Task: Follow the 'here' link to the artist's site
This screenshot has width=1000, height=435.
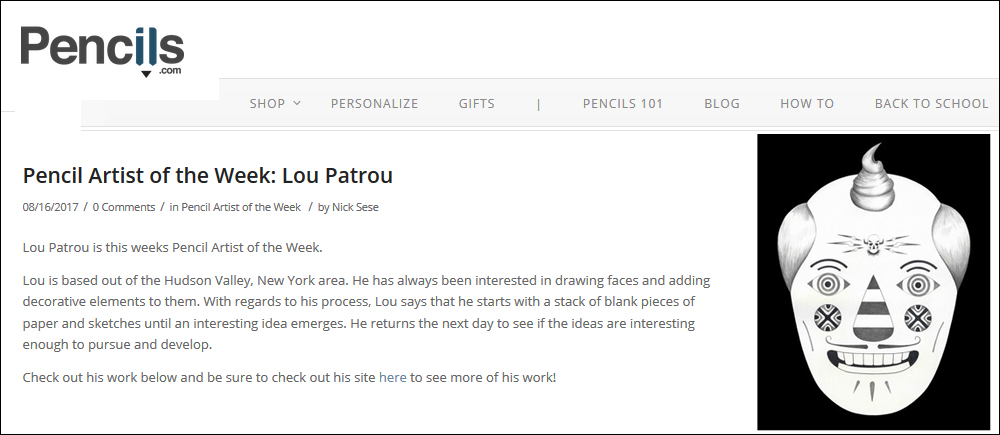Action: [x=392, y=377]
